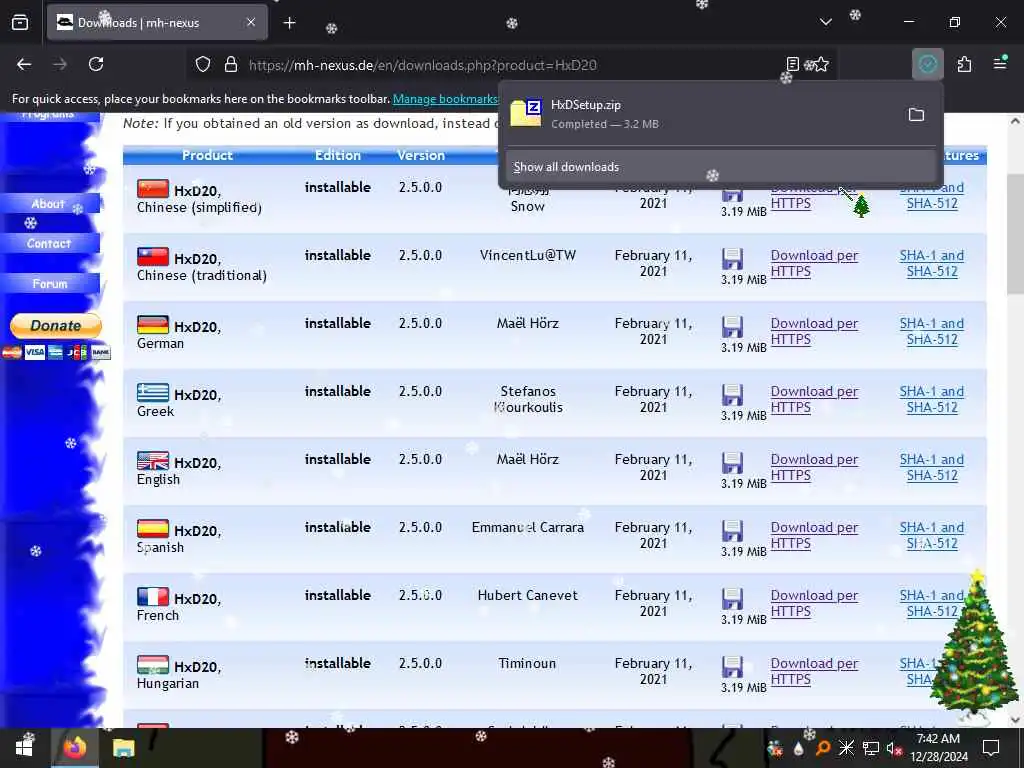The height and width of the screenshot is (768, 1024).
Task: Click the Hungarian flag icon
Action: [153, 664]
